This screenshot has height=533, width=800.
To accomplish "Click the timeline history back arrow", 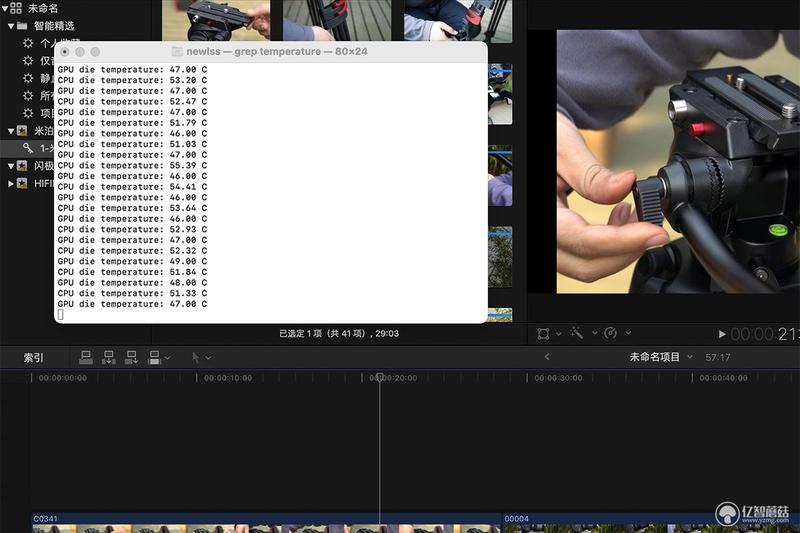I will 547,357.
